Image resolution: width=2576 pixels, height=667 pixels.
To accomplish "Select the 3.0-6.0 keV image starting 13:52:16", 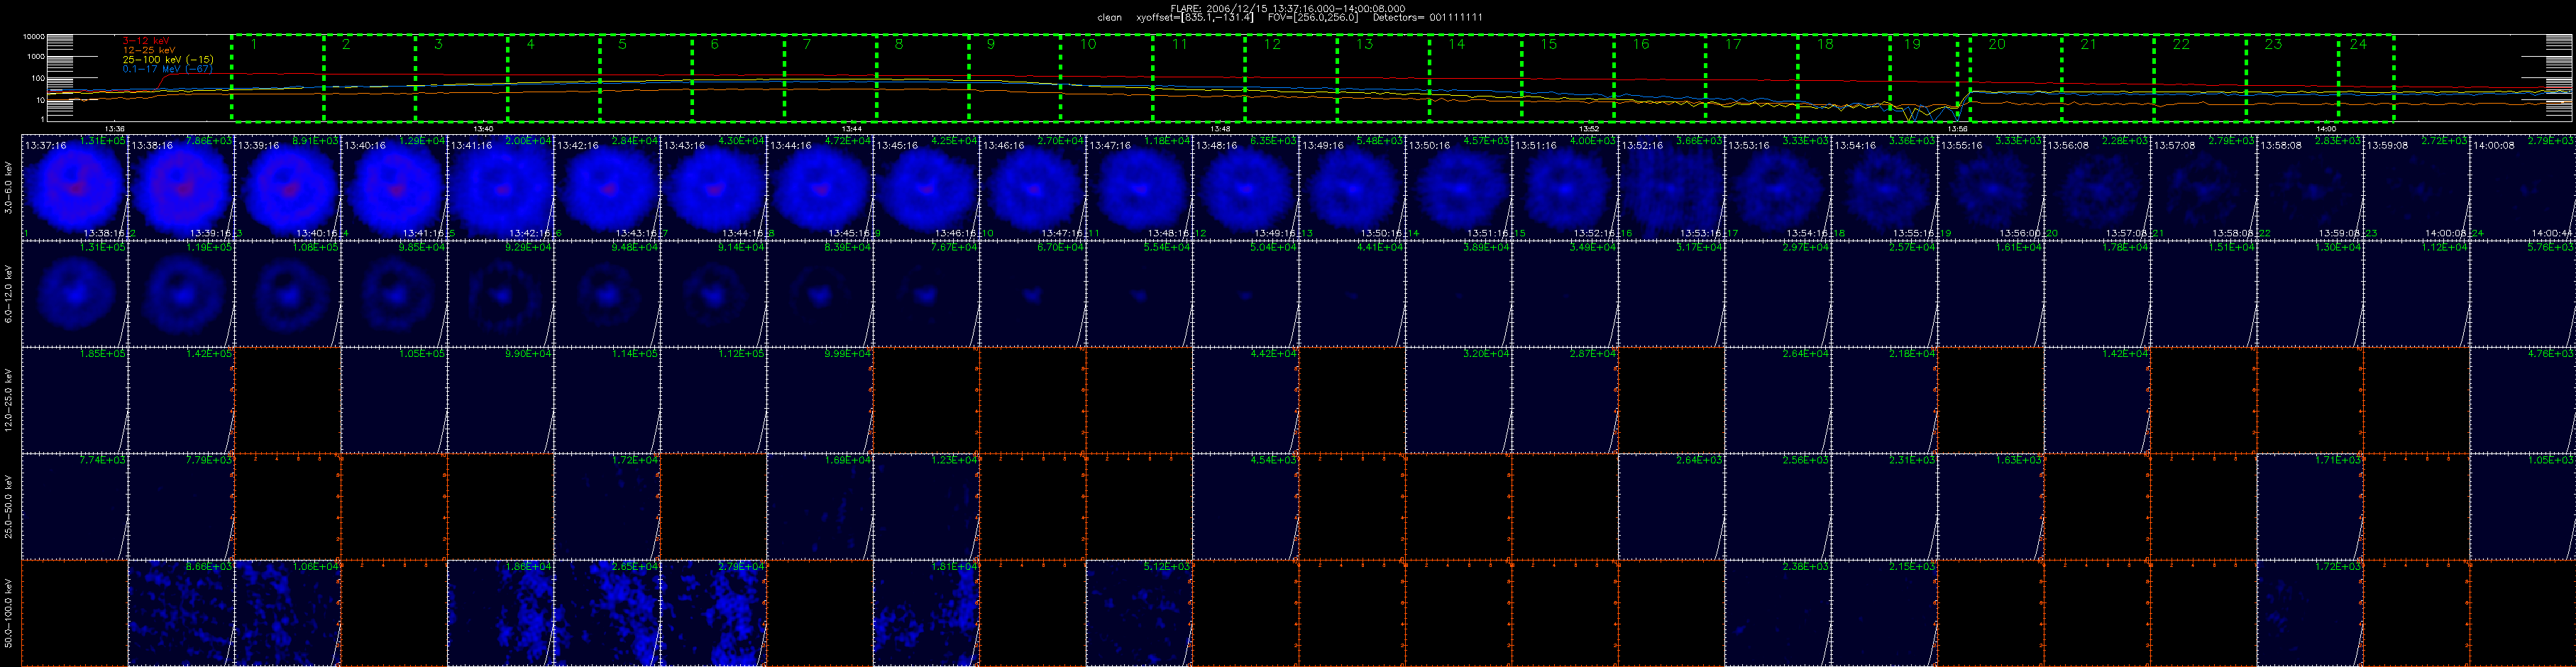I will click(x=1672, y=187).
